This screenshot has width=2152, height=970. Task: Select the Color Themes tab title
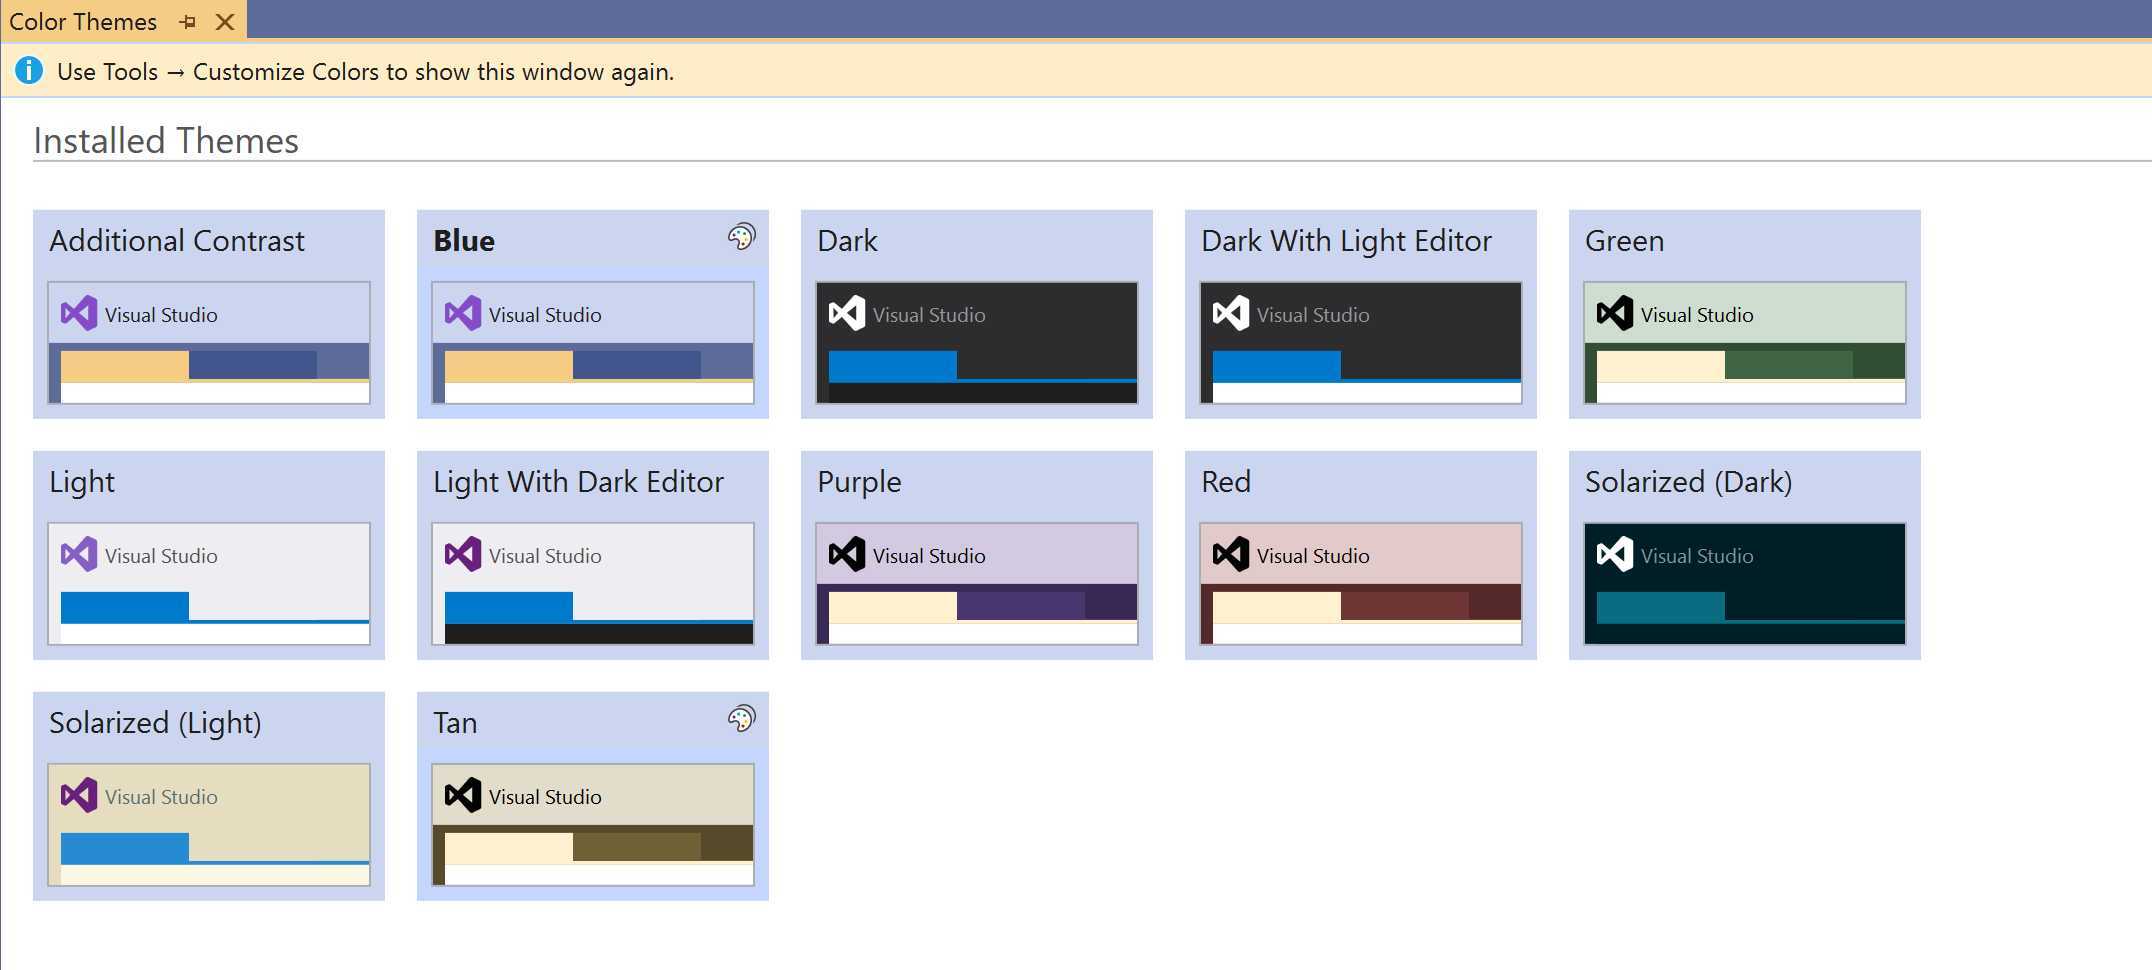click(x=83, y=22)
